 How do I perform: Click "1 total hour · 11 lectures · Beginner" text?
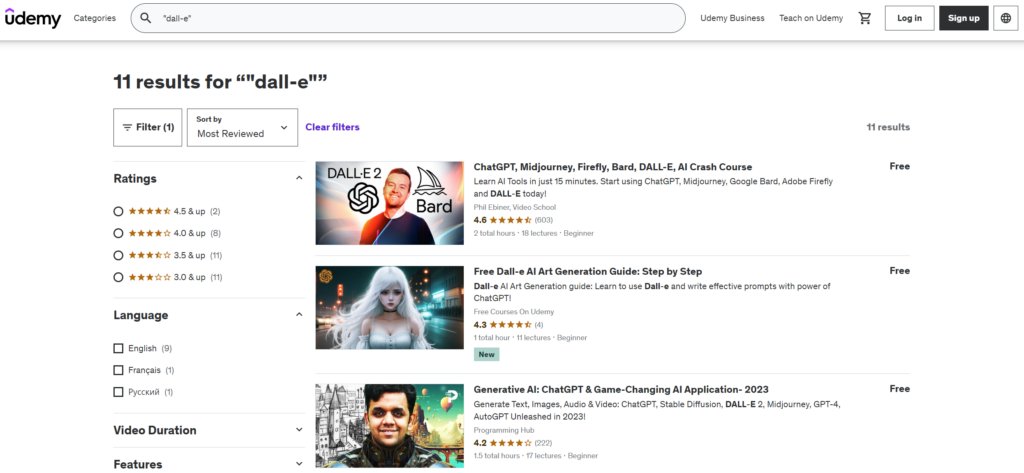530,338
